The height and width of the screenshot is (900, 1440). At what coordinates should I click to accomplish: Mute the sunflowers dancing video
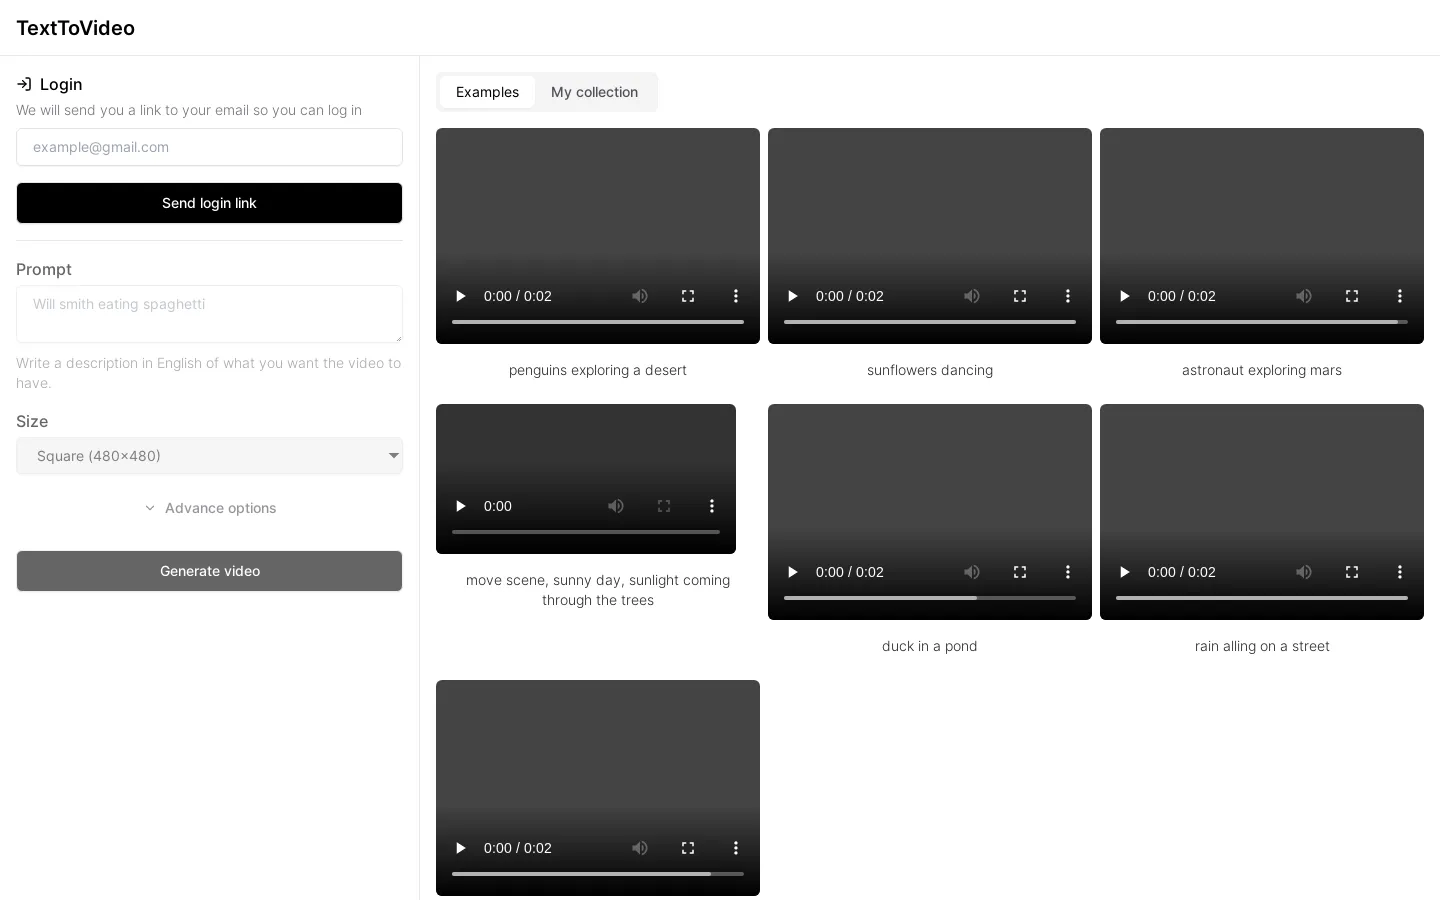click(x=972, y=296)
